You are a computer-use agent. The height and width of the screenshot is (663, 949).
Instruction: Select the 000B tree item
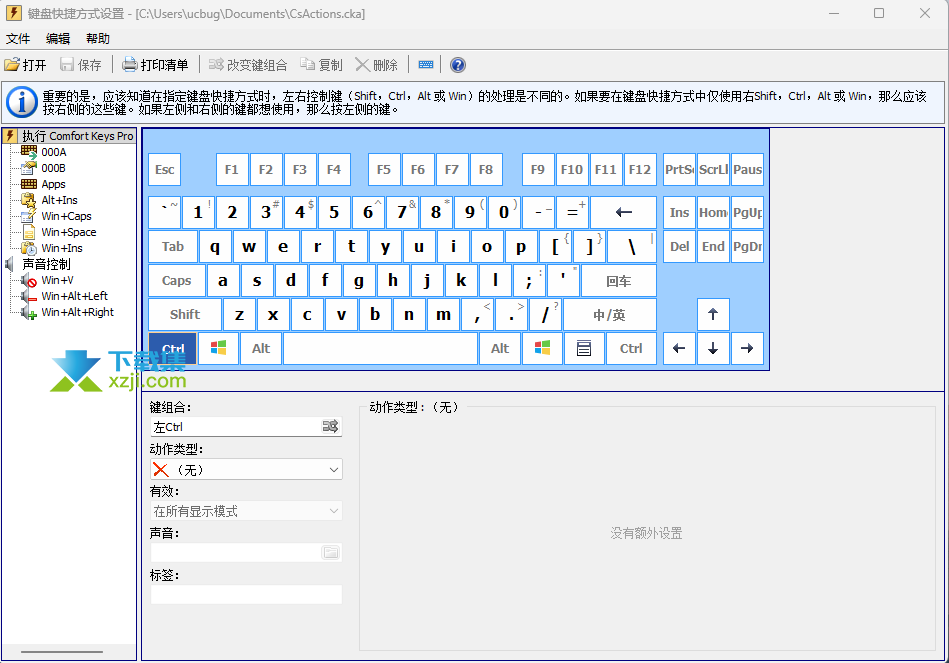(x=53, y=168)
